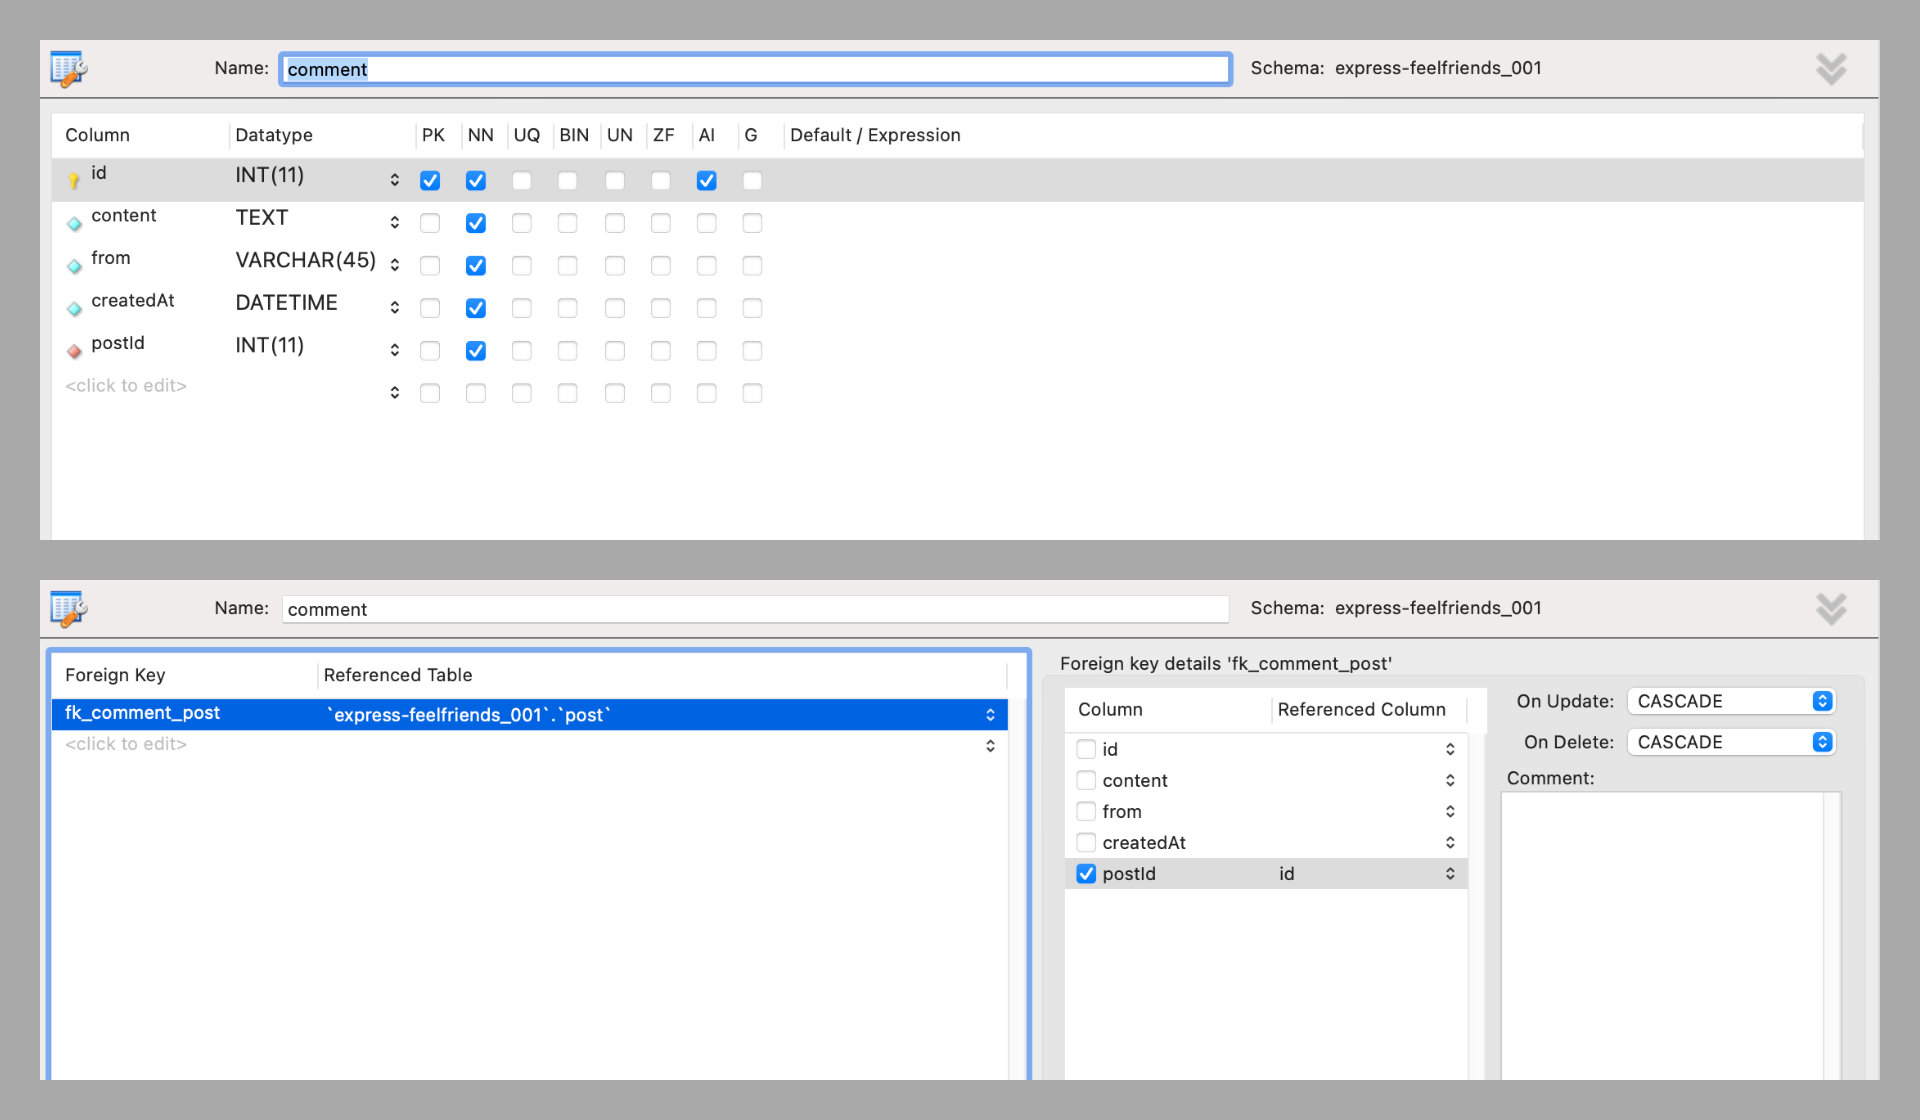Click the datatype stepper for from row
Screen dimensions: 1920x1120
tap(397, 263)
